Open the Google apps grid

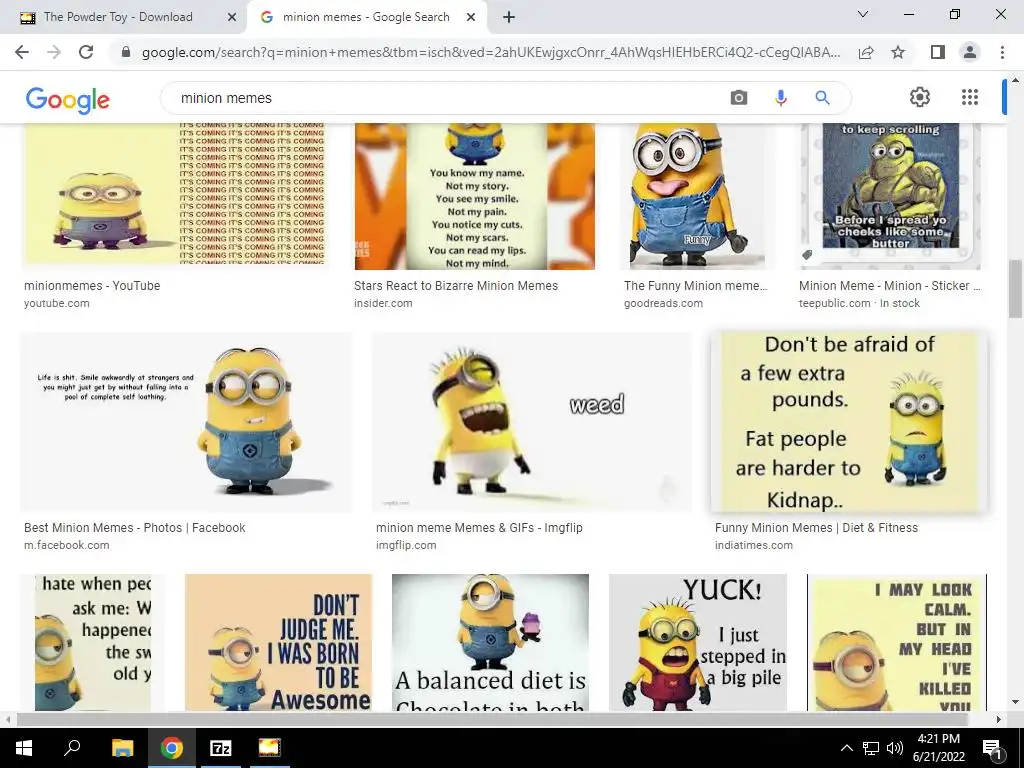(970, 97)
